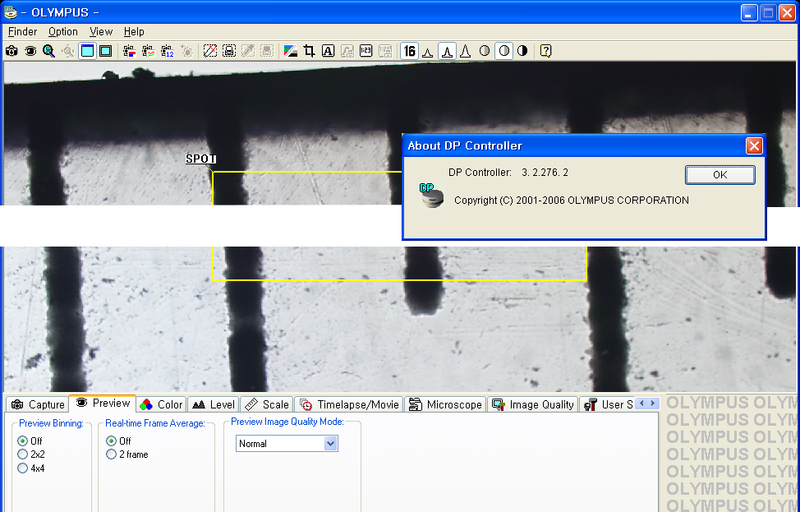Click the text annotation 'A' icon

[x=328, y=51]
